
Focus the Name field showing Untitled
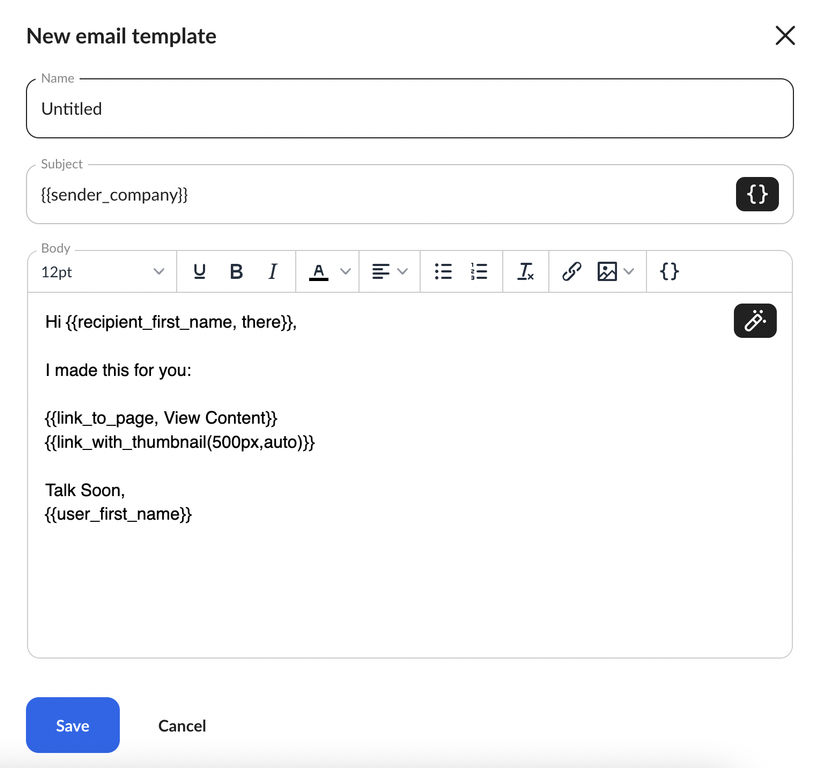[x=410, y=108]
